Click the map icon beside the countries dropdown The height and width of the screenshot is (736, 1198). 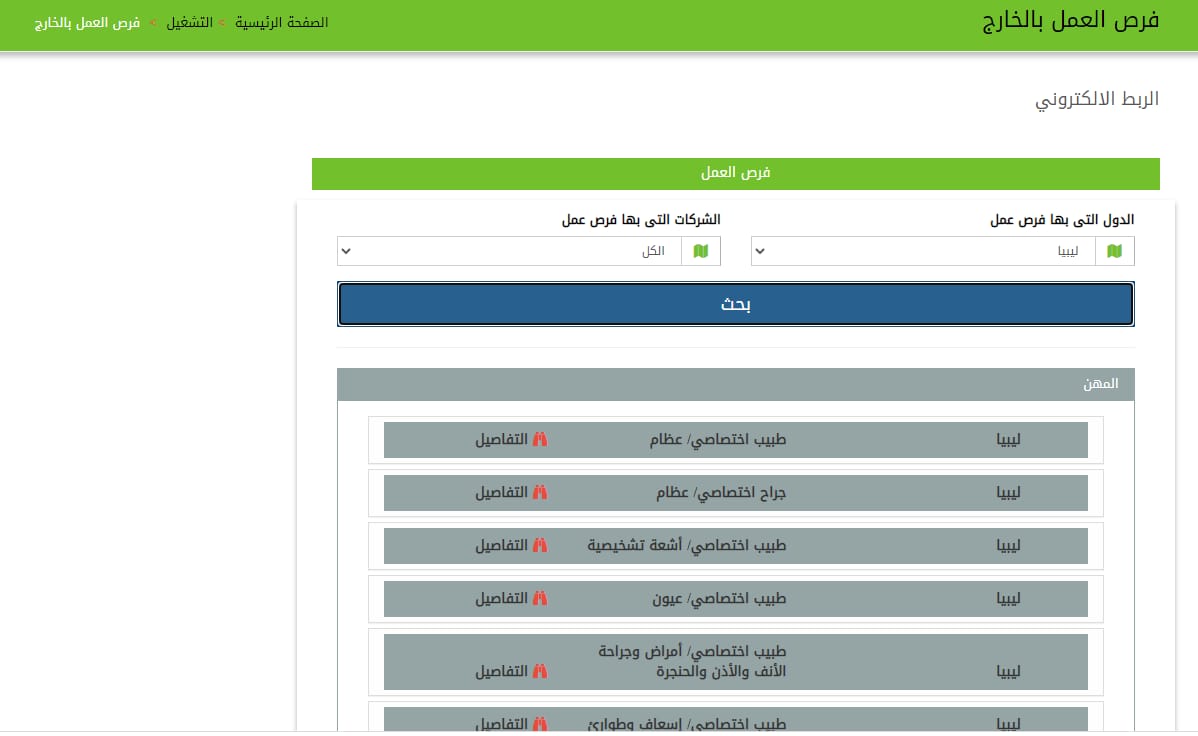click(x=1114, y=251)
